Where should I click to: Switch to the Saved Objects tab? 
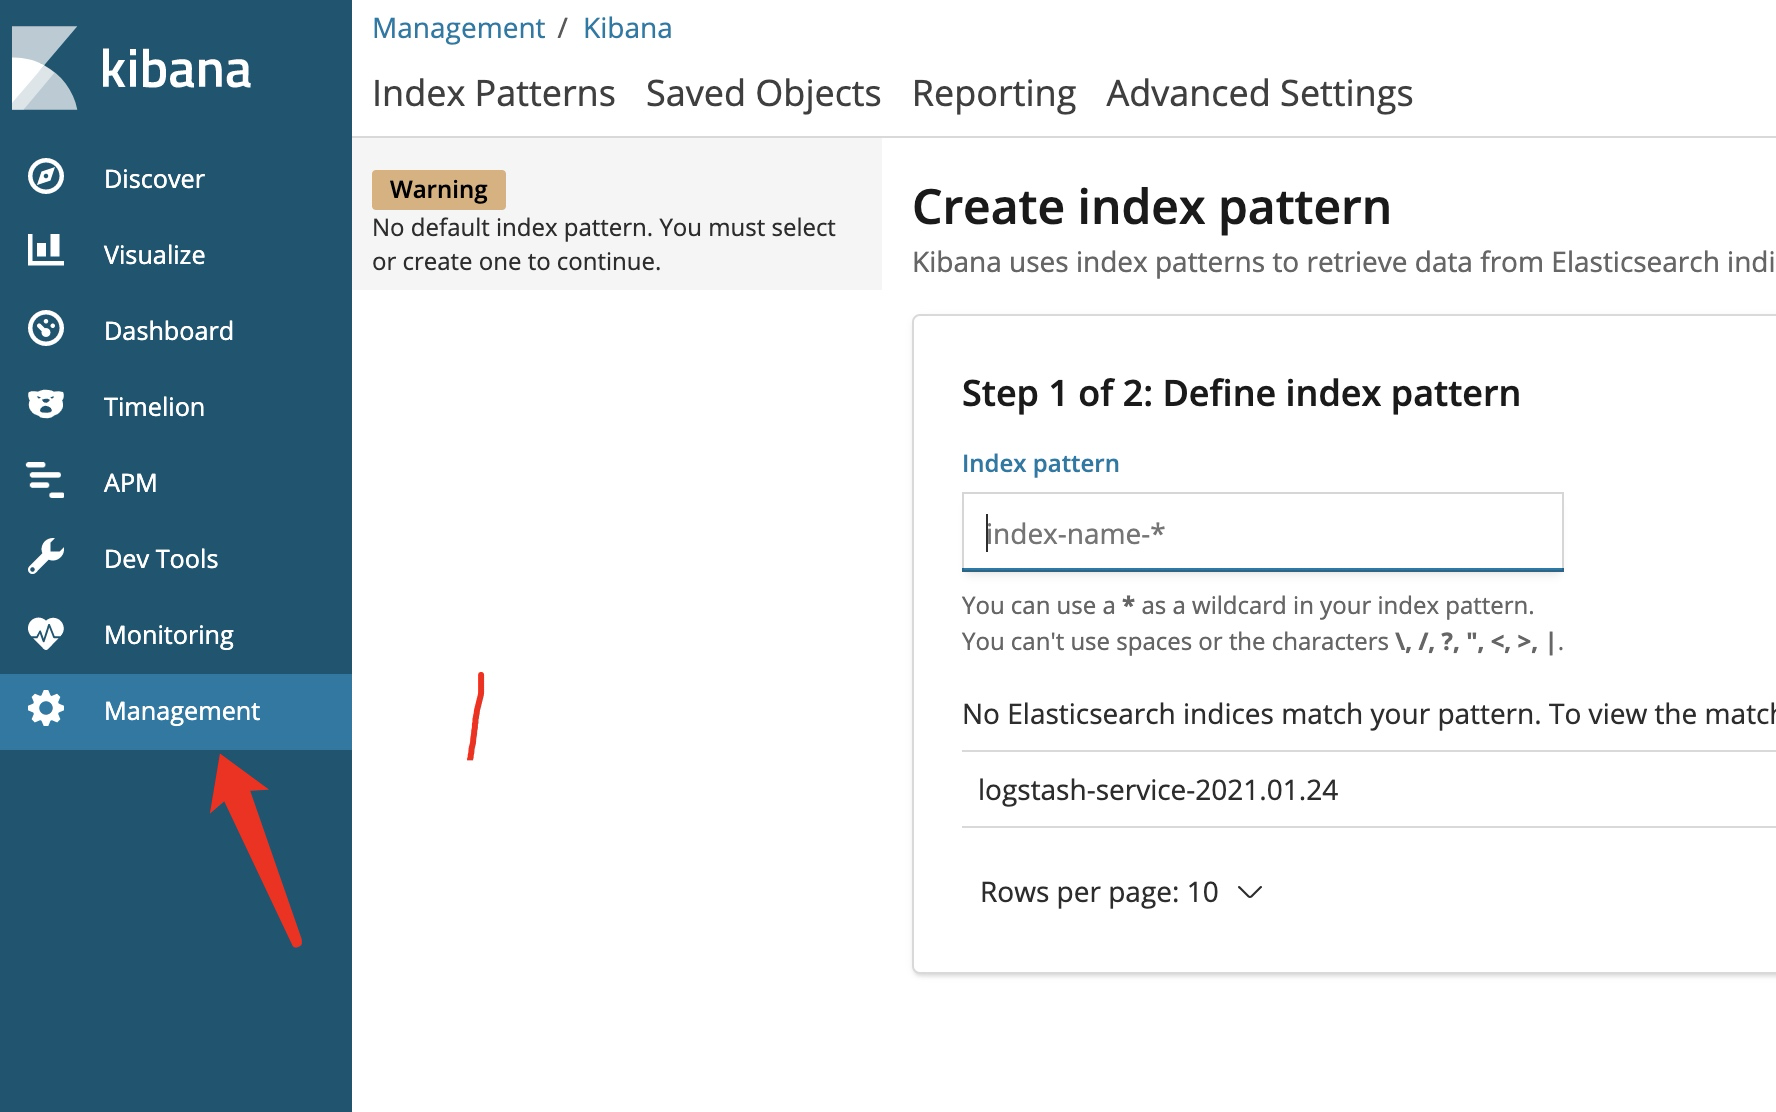[x=763, y=93]
